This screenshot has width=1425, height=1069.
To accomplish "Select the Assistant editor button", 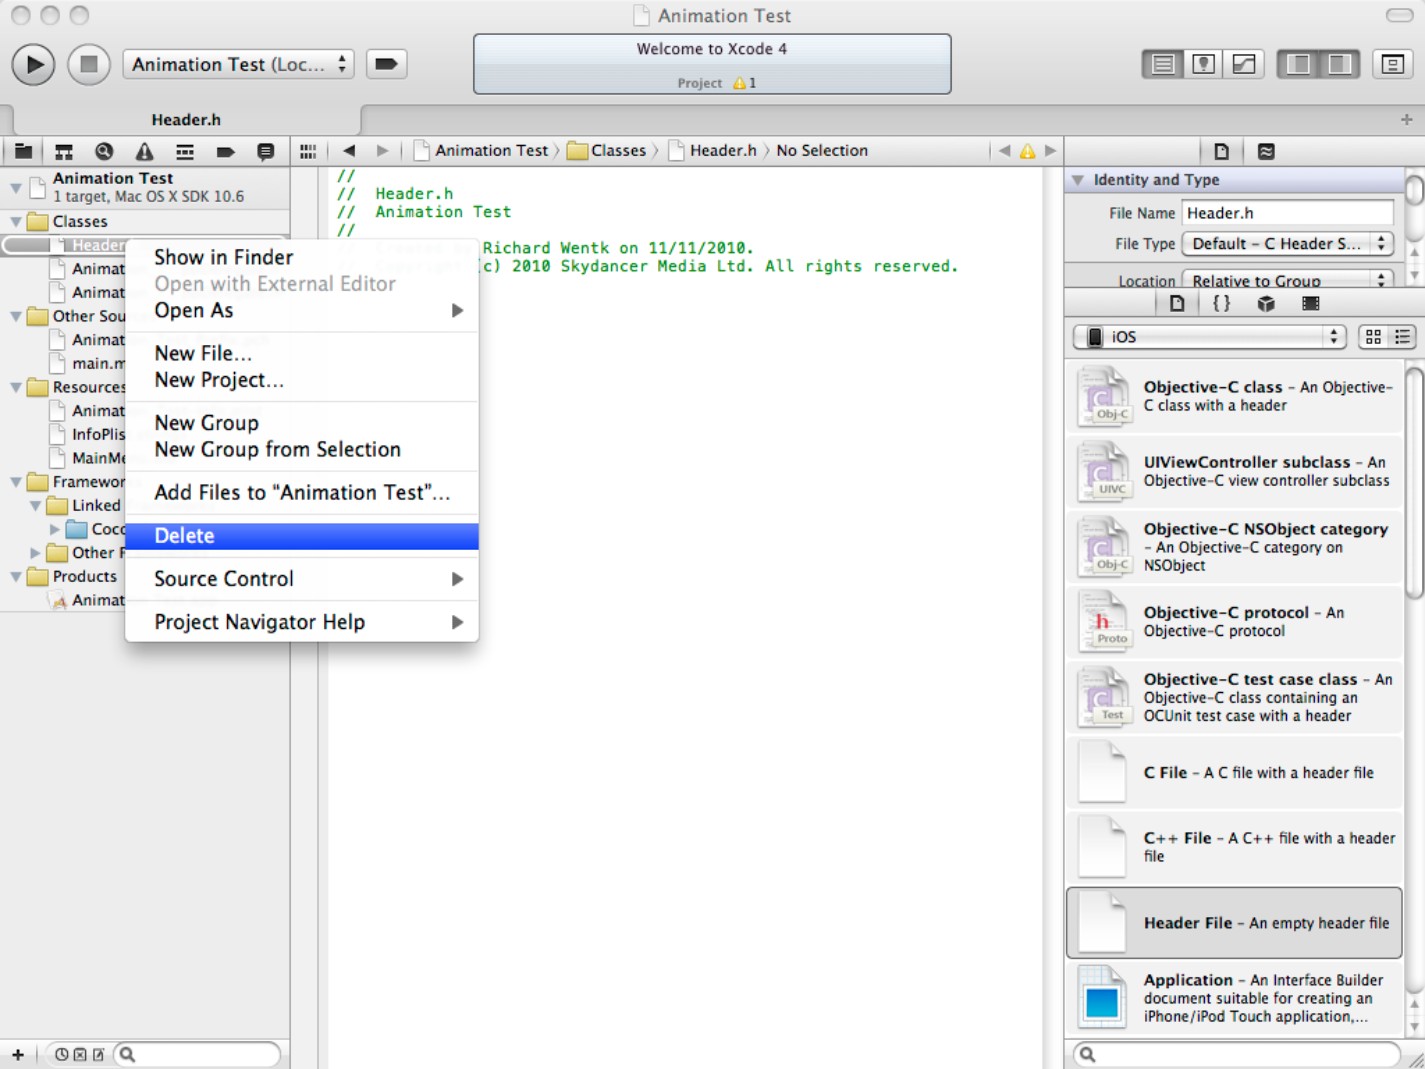I will [x=1204, y=64].
